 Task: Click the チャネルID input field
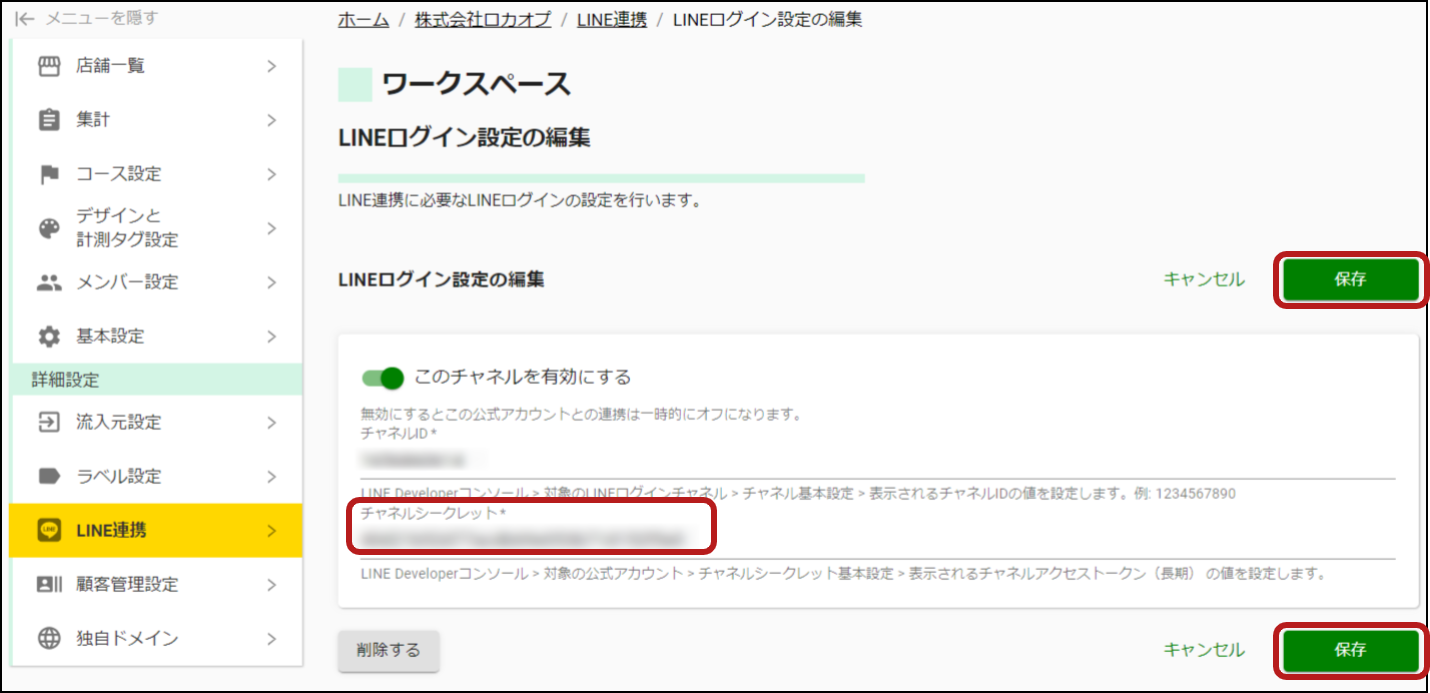click(877, 460)
